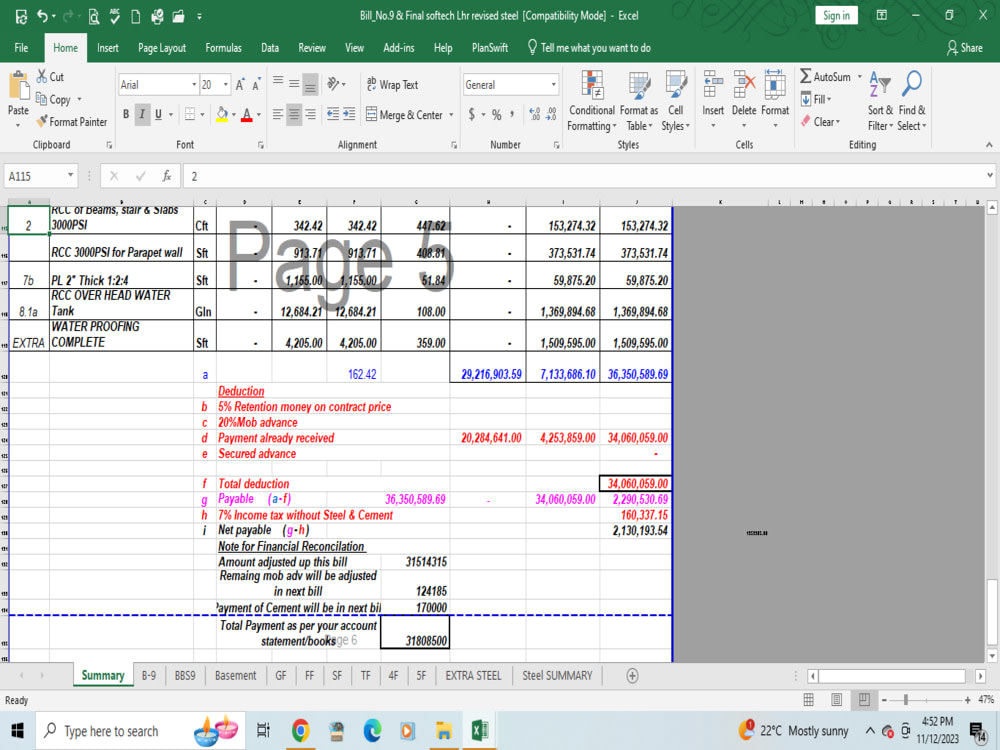Switch to the Formulas ribbon tab

(x=223, y=47)
